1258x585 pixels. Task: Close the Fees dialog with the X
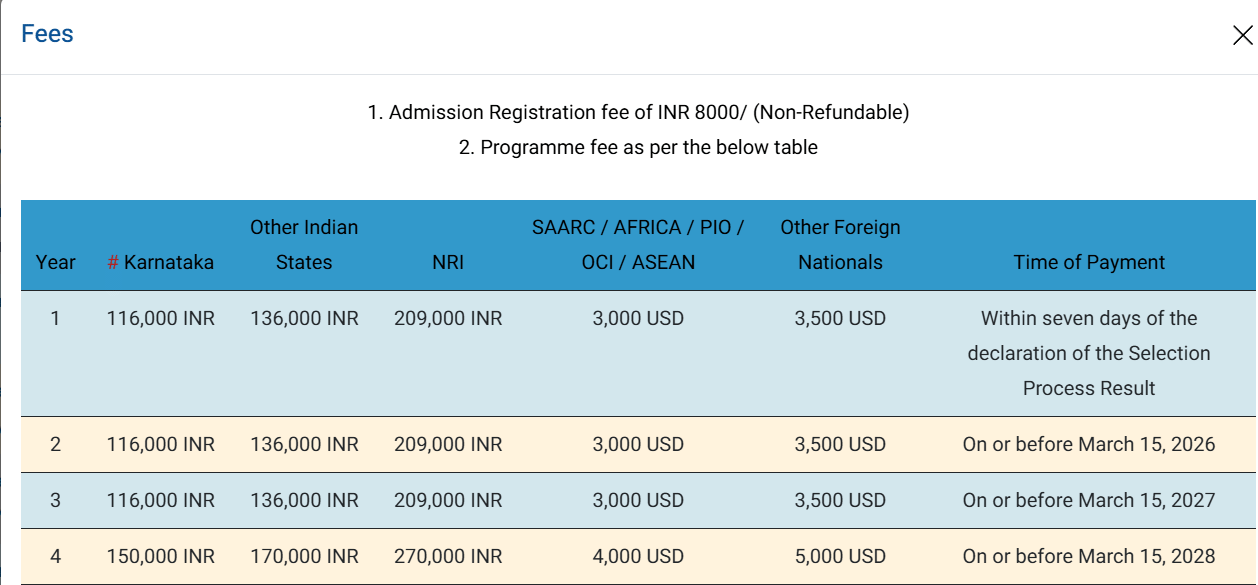(x=1242, y=36)
